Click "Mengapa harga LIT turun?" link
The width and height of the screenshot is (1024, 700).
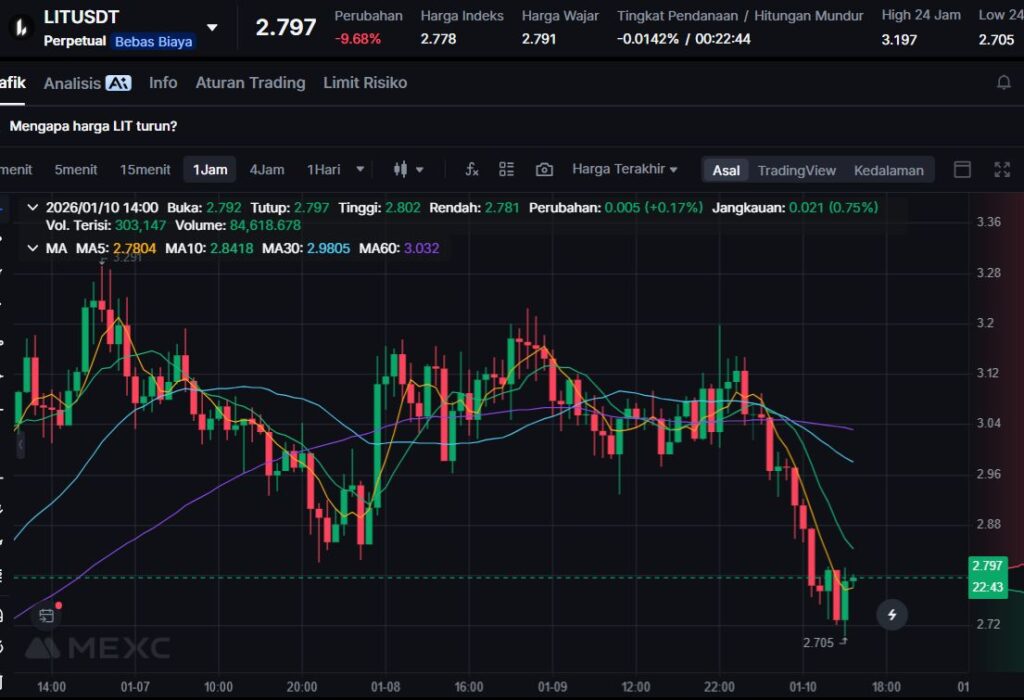pyautogui.click(x=93, y=126)
